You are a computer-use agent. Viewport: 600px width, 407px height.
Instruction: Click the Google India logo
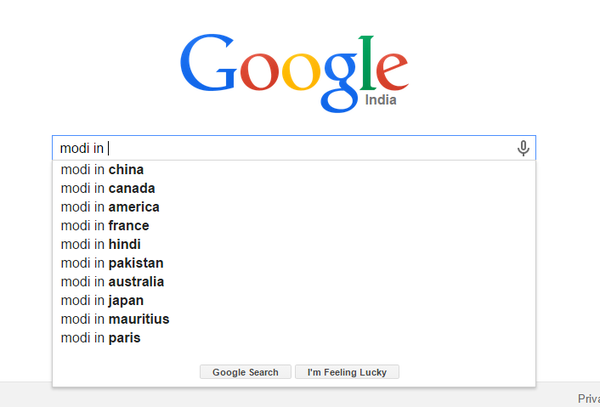pyautogui.click(x=294, y=73)
